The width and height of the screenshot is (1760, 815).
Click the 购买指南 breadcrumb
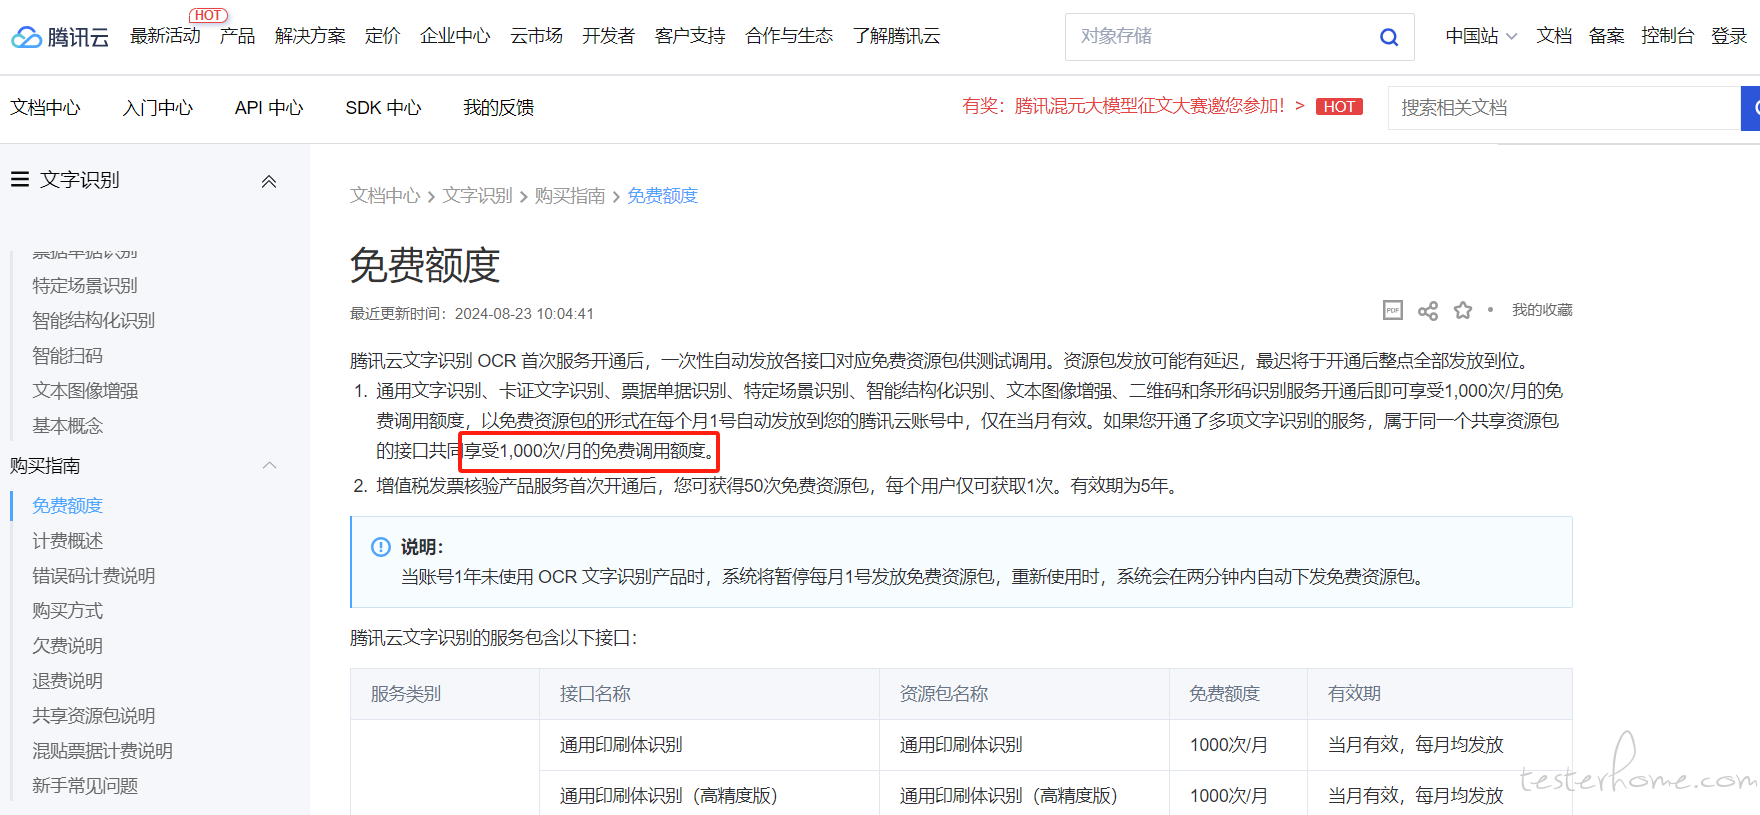569,196
